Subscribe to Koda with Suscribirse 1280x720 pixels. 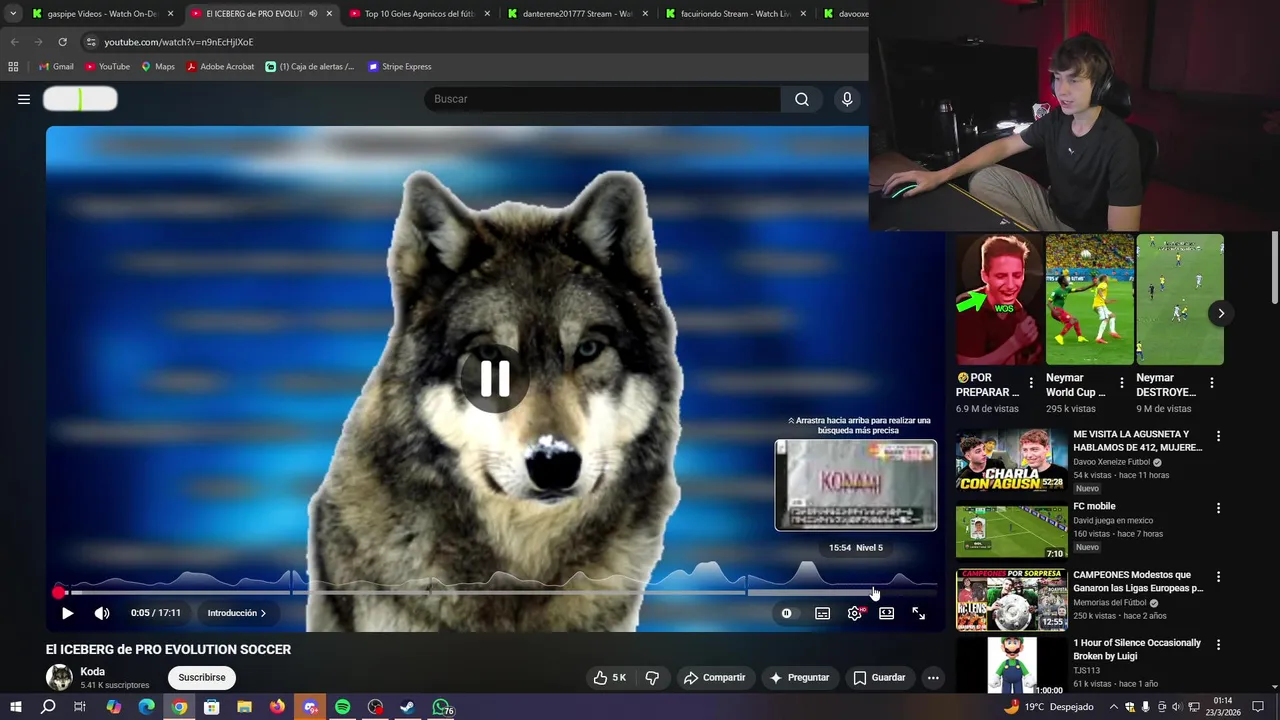tap(202, 677)
